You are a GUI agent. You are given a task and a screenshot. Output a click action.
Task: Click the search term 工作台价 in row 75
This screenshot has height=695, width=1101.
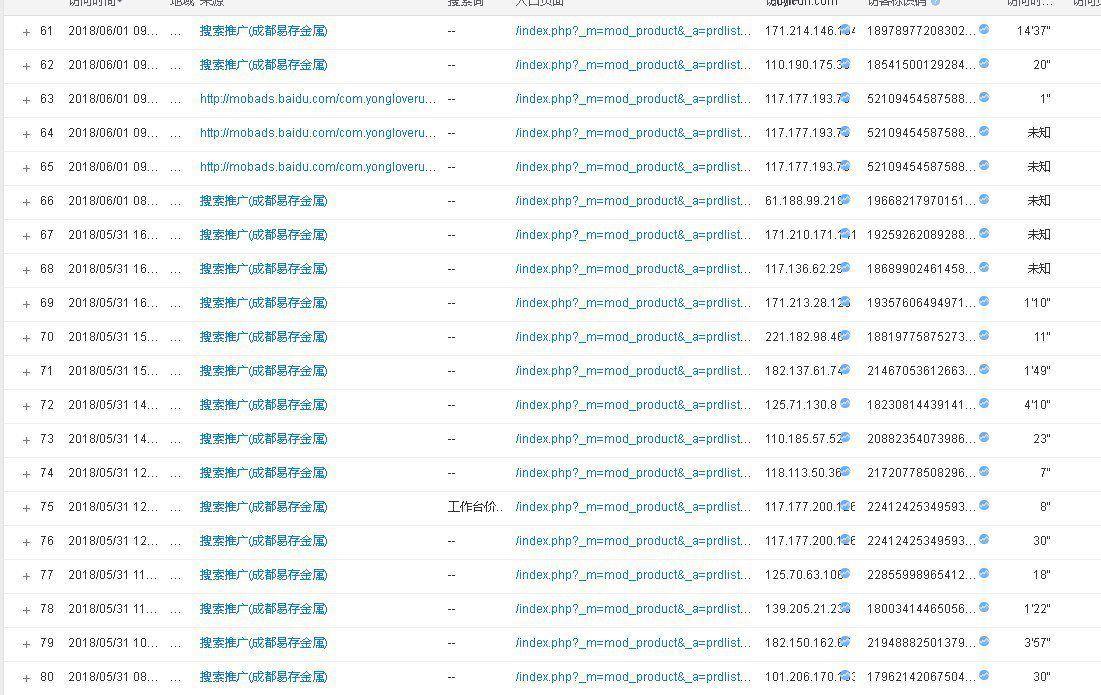click(x=475, y=507)
